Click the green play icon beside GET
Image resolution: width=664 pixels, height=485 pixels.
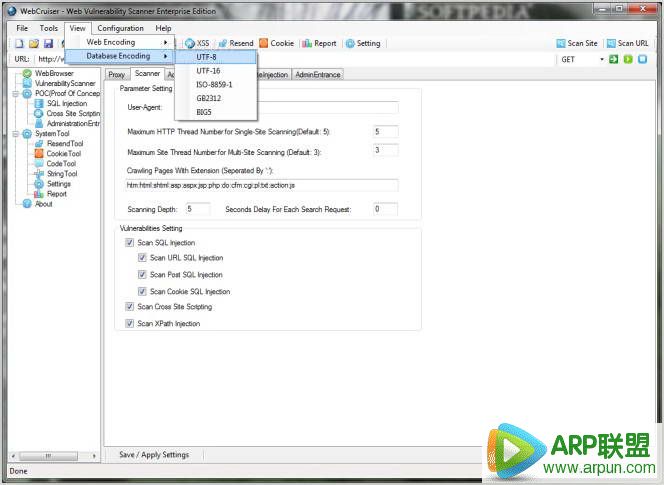point(628,59)
